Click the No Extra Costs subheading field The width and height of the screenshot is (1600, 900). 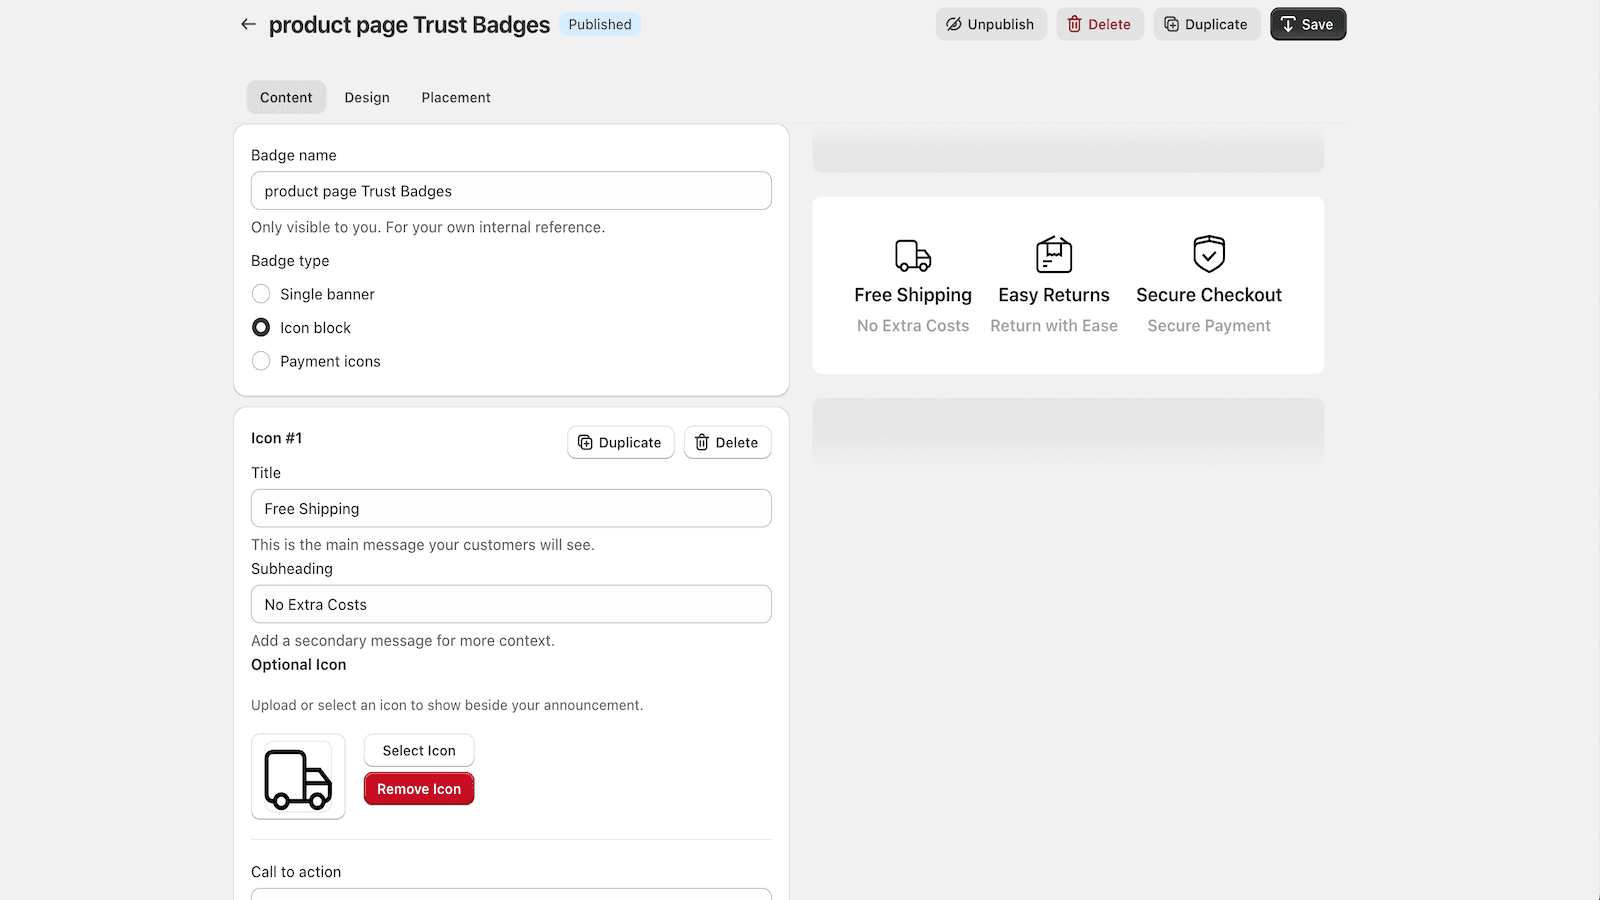511,604
